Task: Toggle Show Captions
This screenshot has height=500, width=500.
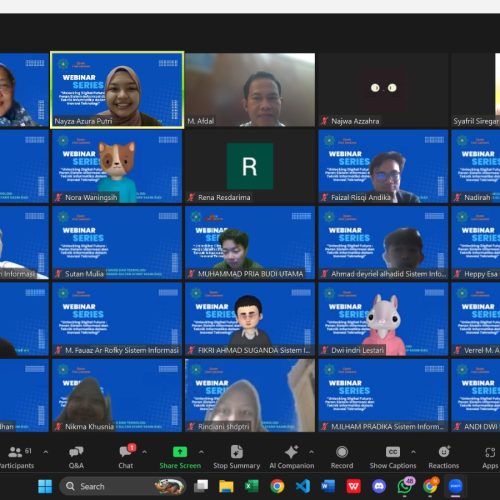Action: point(393,458)
